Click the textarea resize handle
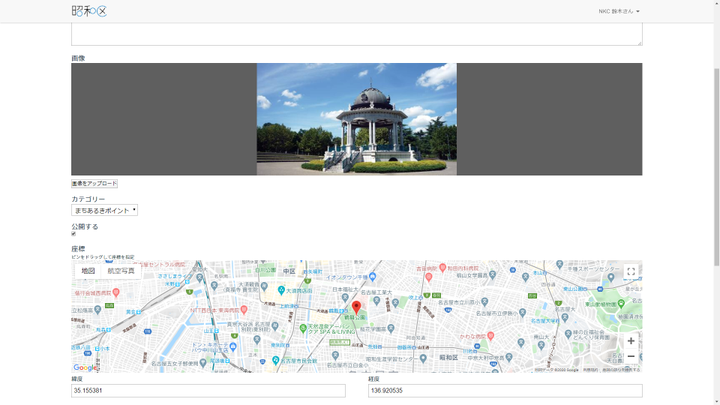The height and width of the screenshot is (405, 720). coord(639,42)
